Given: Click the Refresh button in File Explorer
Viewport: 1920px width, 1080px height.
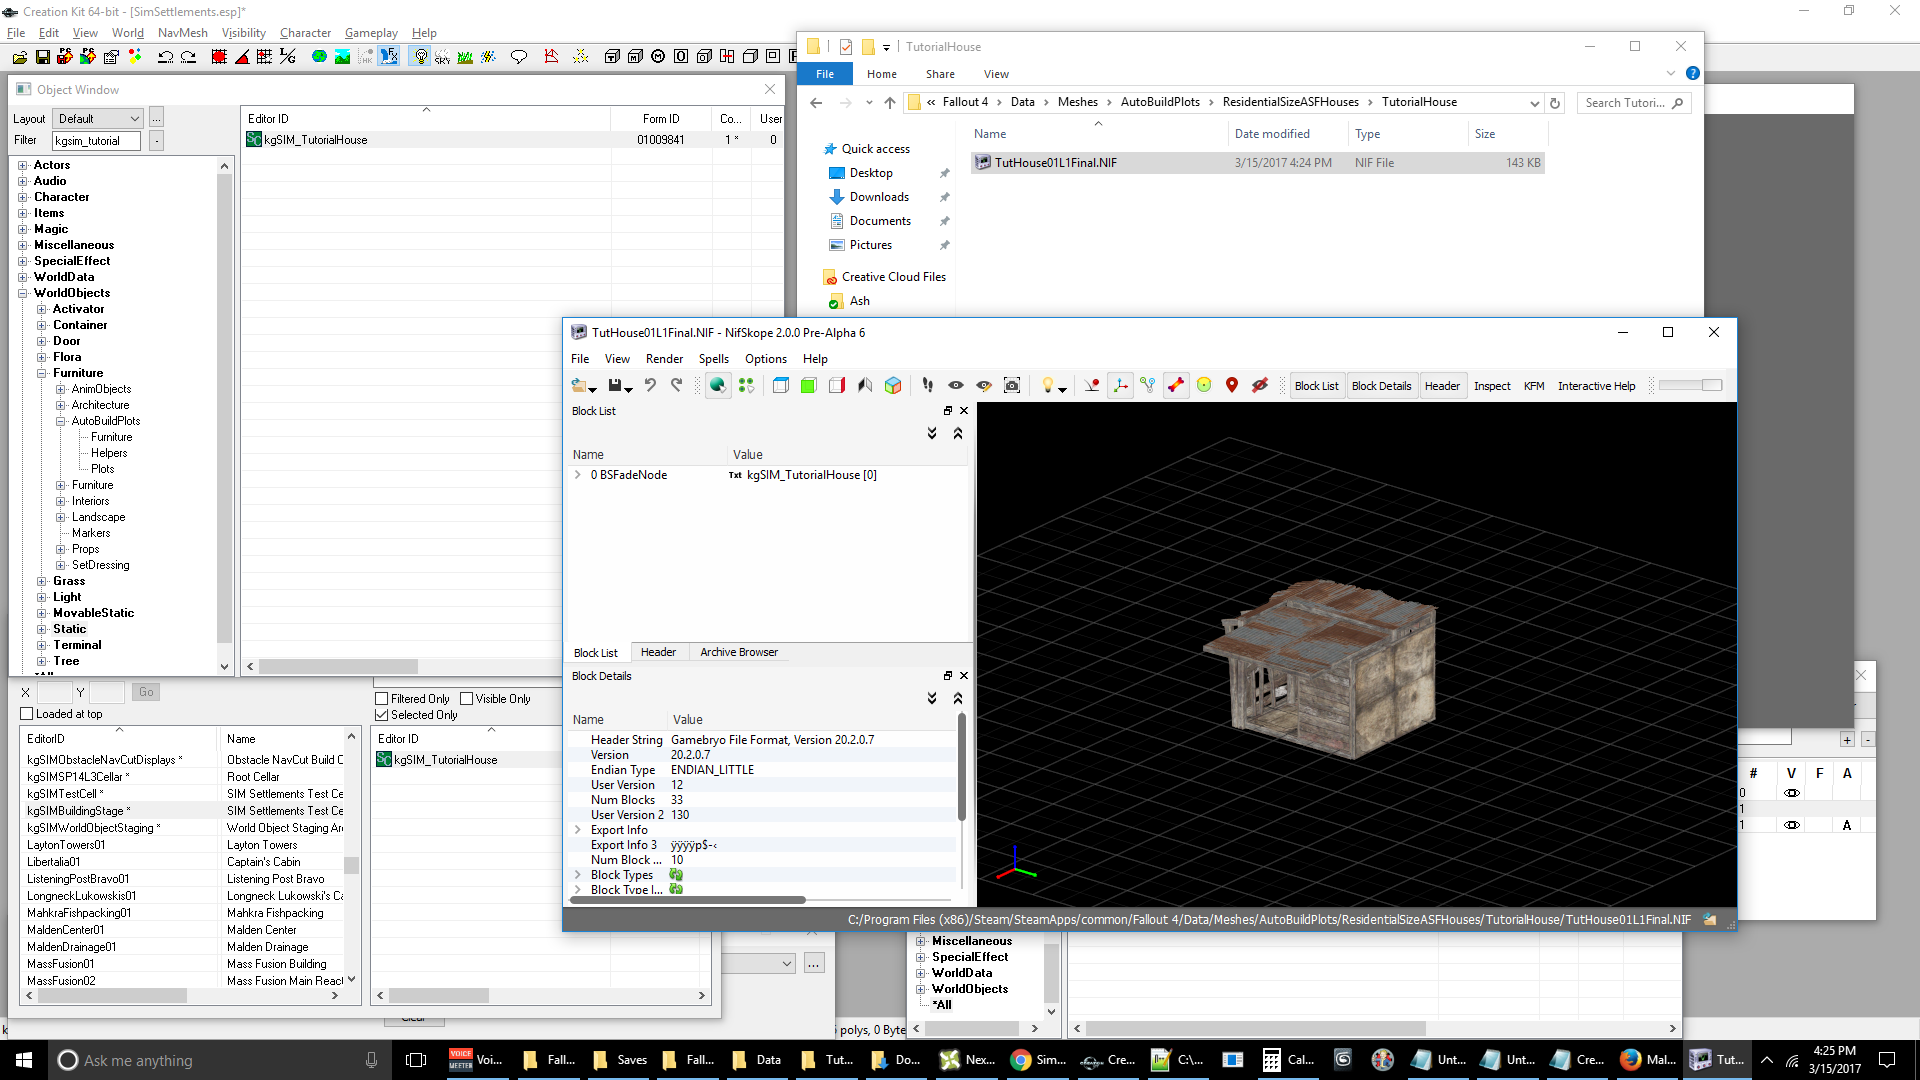Looking at the screenshot, I should coord(1554,103).
